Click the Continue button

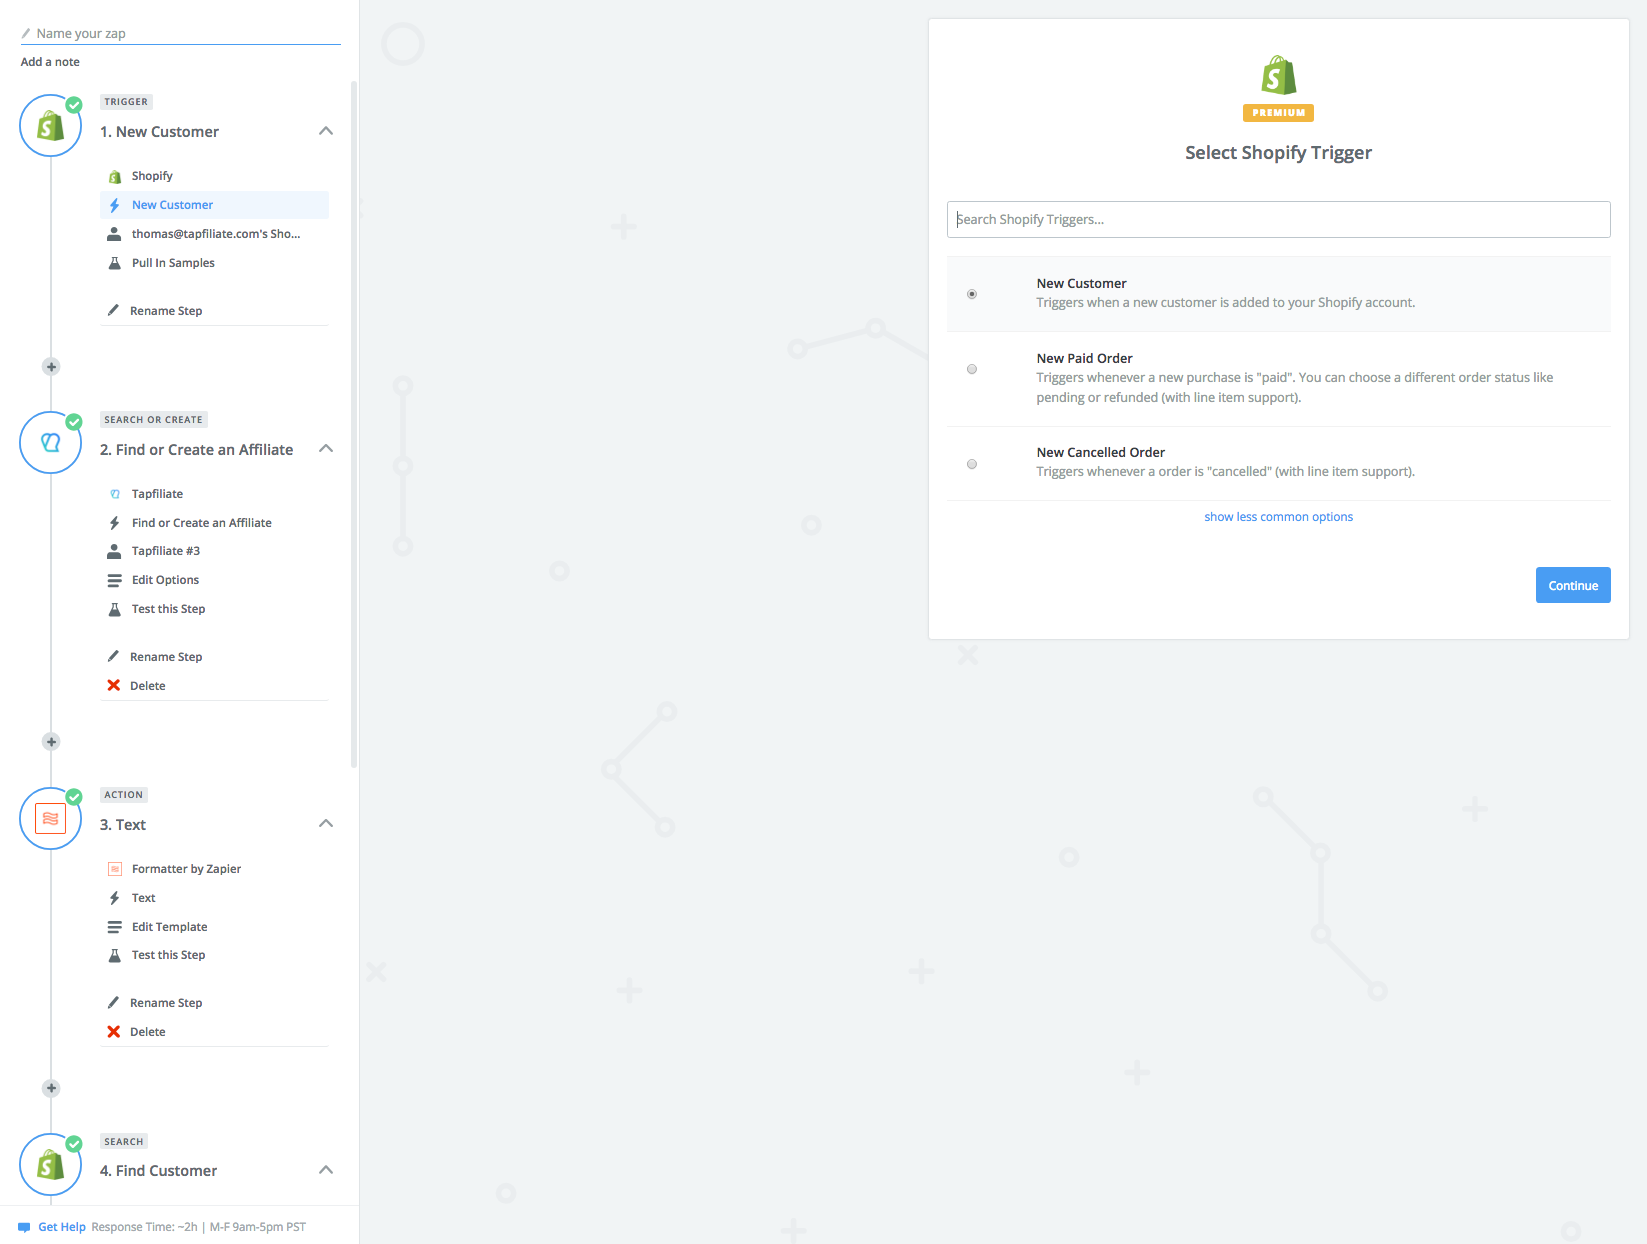pyautogui.click(x=1573, y=585)
